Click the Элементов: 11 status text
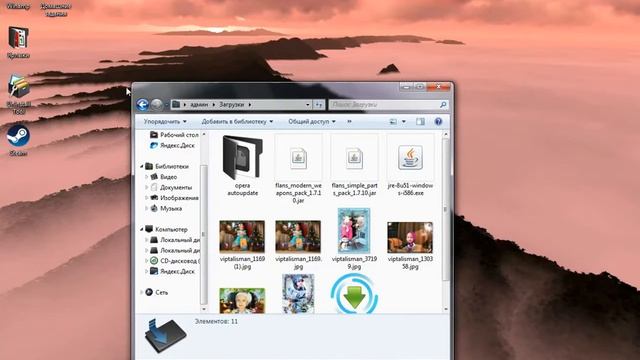This screenshot has height=360, width=640. click(x=216, y=322)
